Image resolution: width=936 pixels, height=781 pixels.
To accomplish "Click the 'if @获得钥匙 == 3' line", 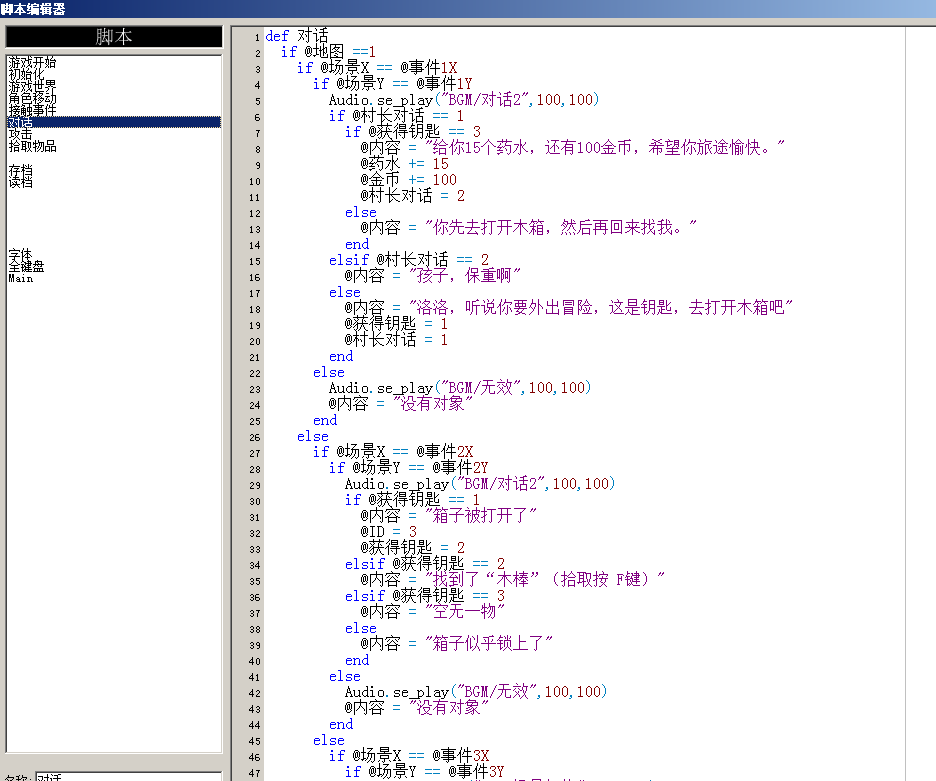I will click(412, 131).
